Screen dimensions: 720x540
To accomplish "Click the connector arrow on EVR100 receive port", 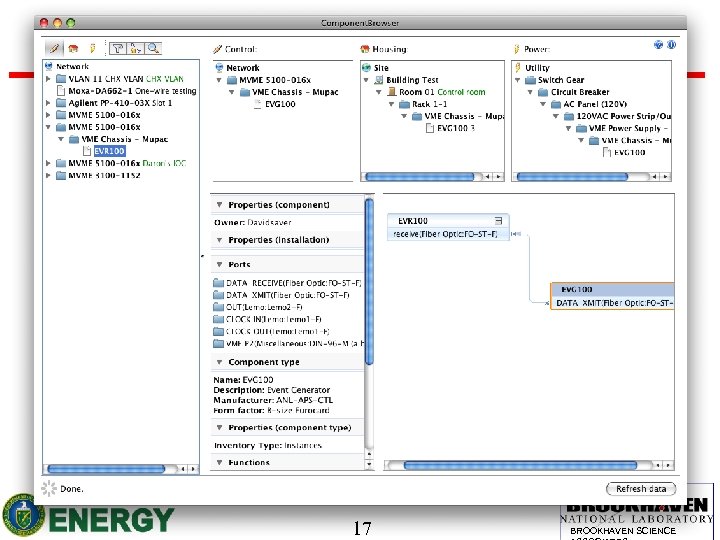I will 516,234.
